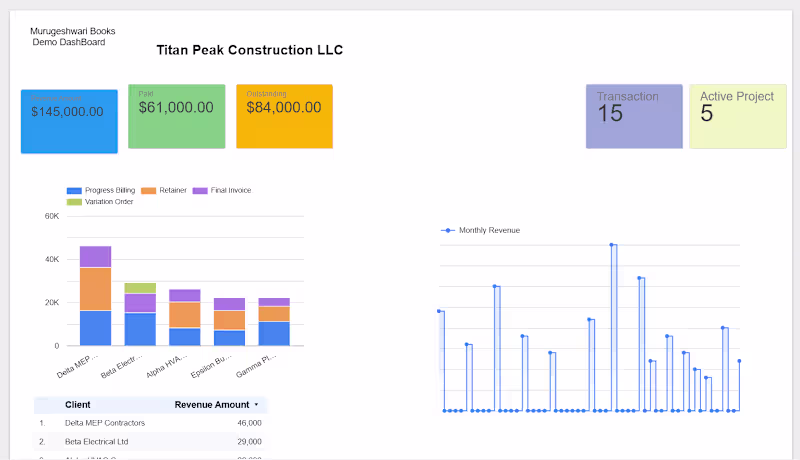Click the Delta MEP purple Final Invoice bar segment
The height and width of the screenshot is (460, 800).
[x=95, y=257]
